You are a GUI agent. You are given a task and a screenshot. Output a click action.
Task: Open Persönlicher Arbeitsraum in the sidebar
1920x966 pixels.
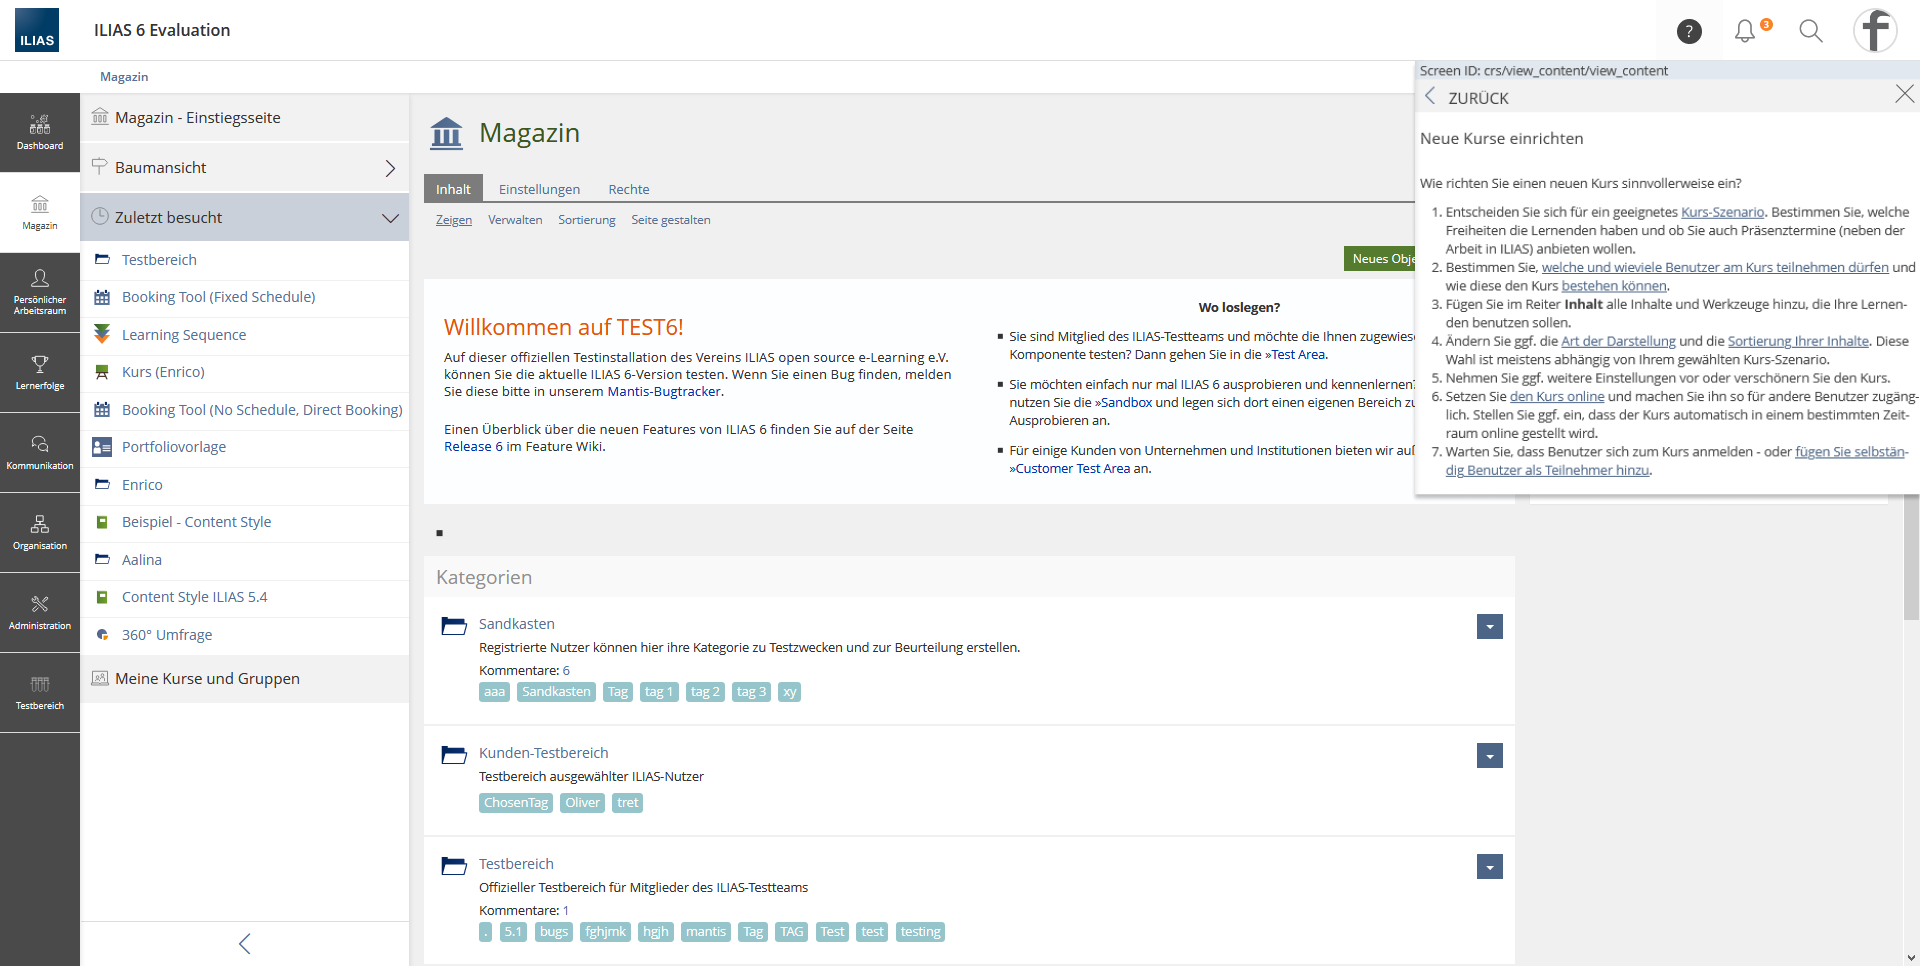click(x=40, y=291)
